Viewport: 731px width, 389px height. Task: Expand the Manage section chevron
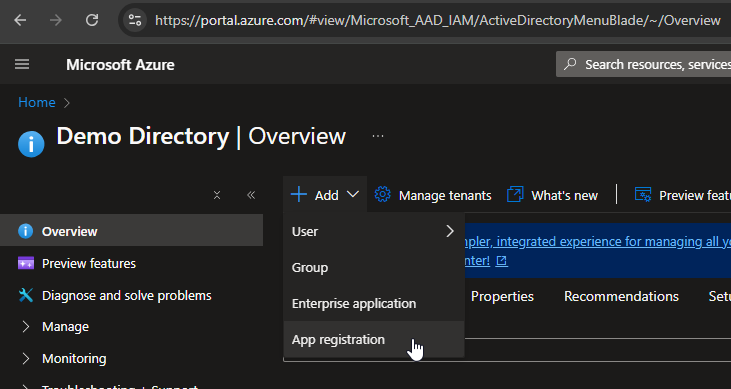[26, 326]
